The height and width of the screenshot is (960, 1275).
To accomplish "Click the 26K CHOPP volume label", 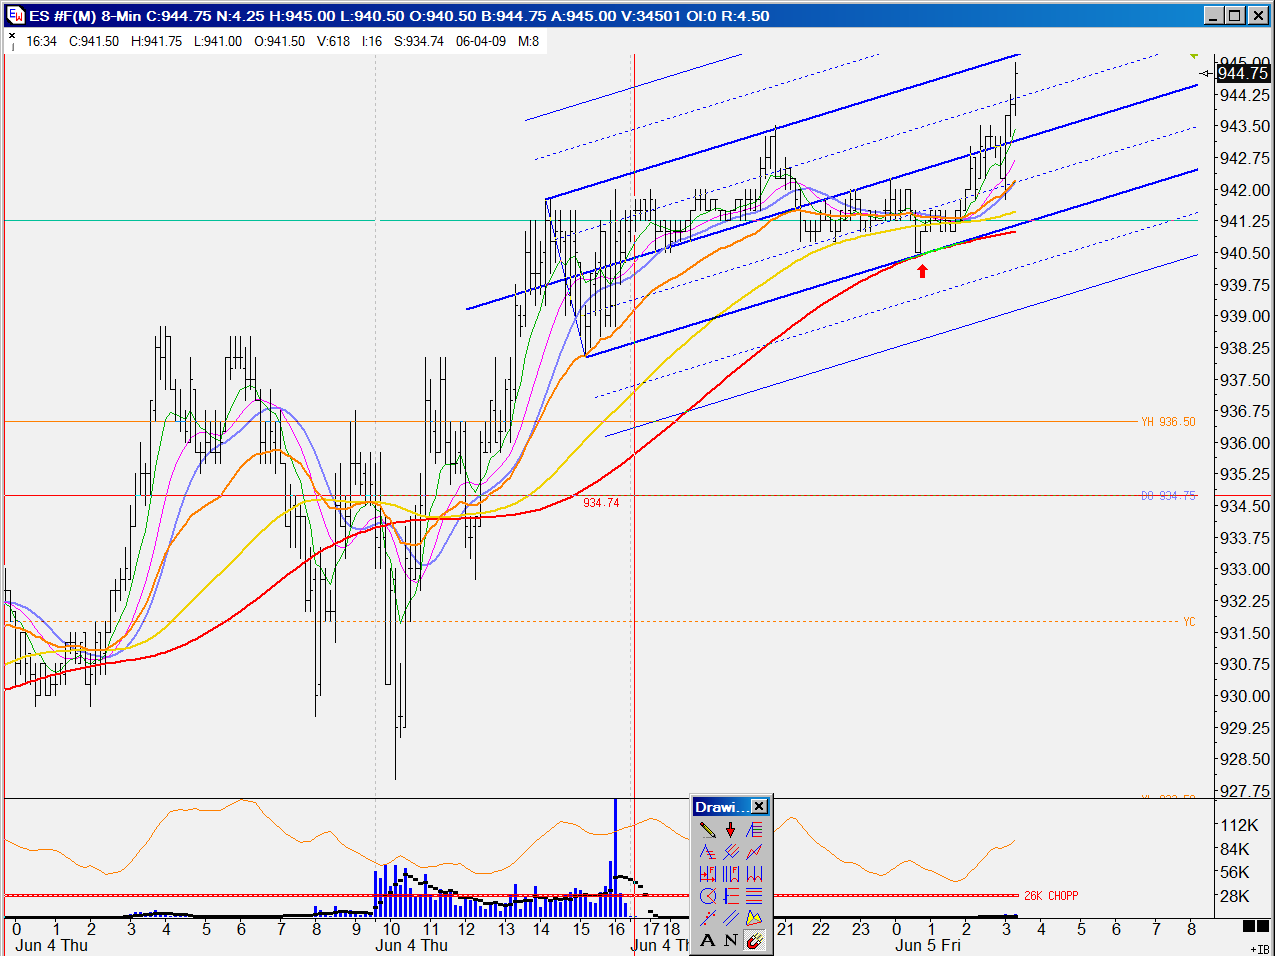I will [1051, 896].
